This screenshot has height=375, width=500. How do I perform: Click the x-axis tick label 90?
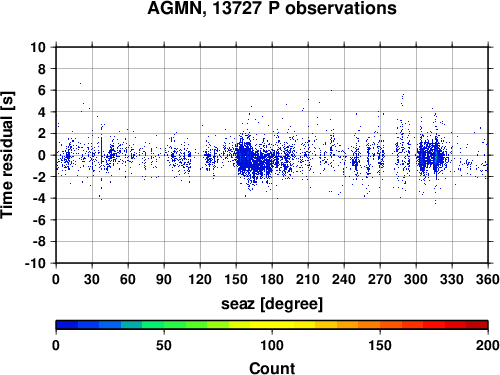point(164,279)
